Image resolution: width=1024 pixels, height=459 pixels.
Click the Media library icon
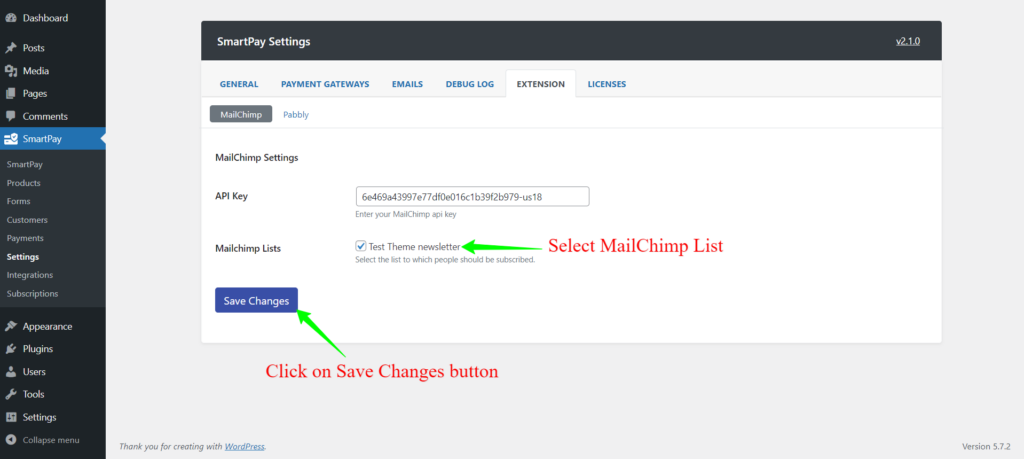[10, 71]
